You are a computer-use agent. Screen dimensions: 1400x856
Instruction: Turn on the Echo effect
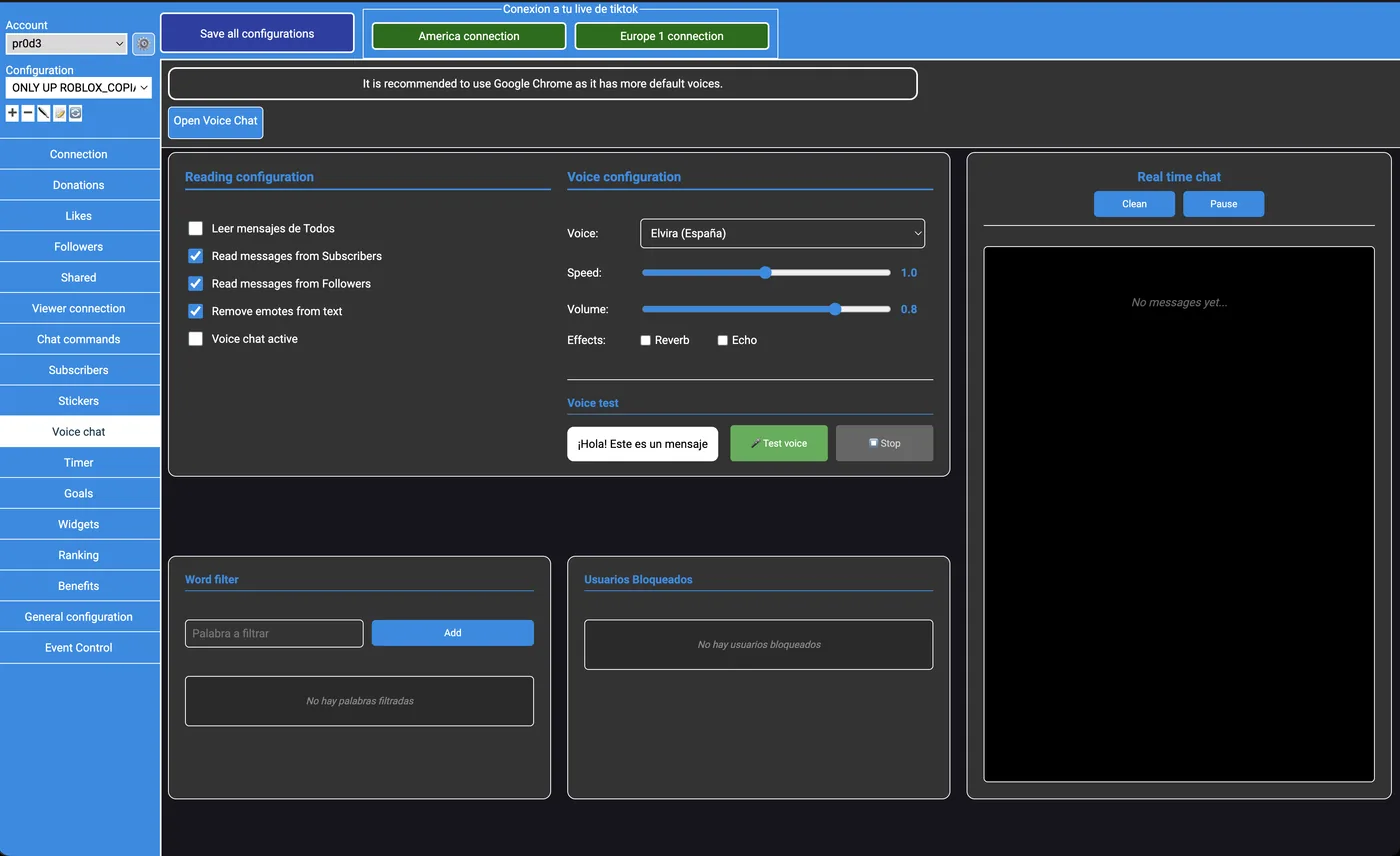tap(722, 341)
